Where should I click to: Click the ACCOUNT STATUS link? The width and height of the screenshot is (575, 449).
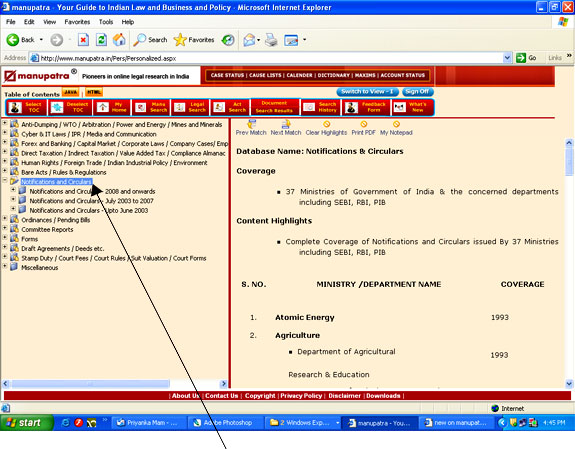click(x=403, y=75)
